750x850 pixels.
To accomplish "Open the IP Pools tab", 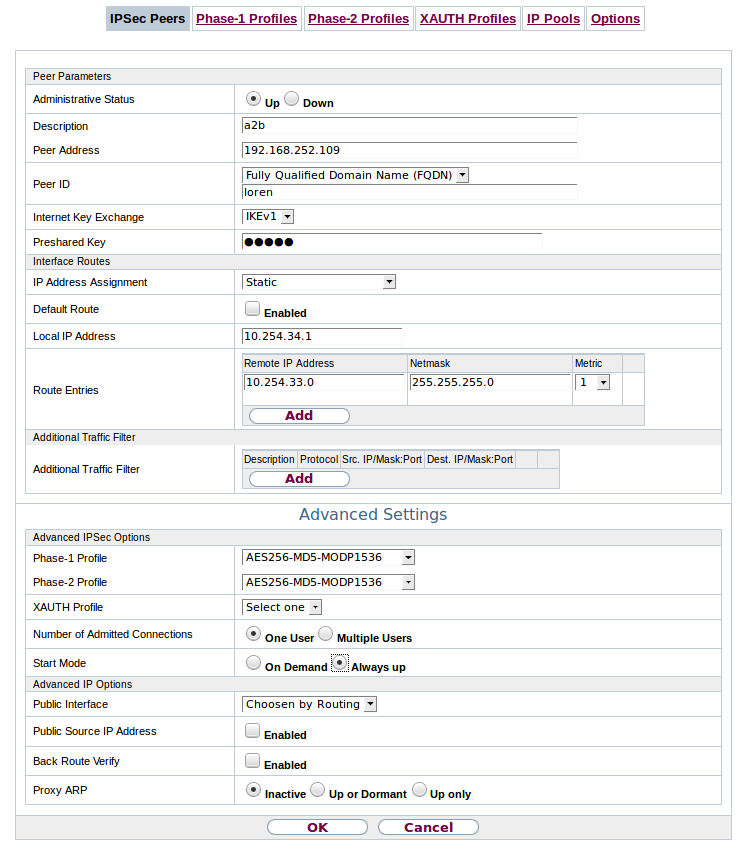I will pyautogui.click(x=553, y=18).
